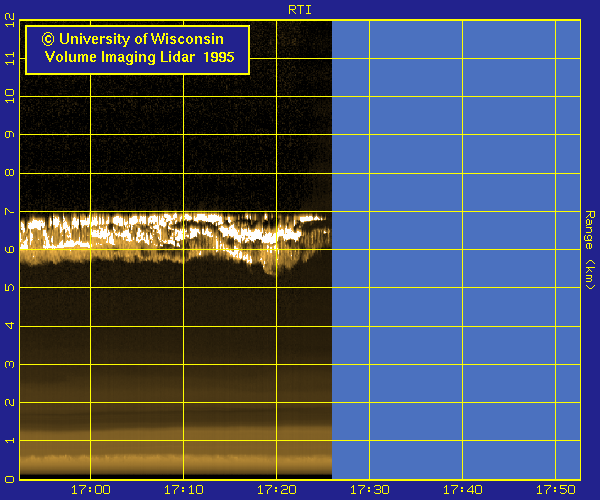600x500 pixels.
Task: Click the University of Wisconsin copyright text
Action: click(132, 39)
